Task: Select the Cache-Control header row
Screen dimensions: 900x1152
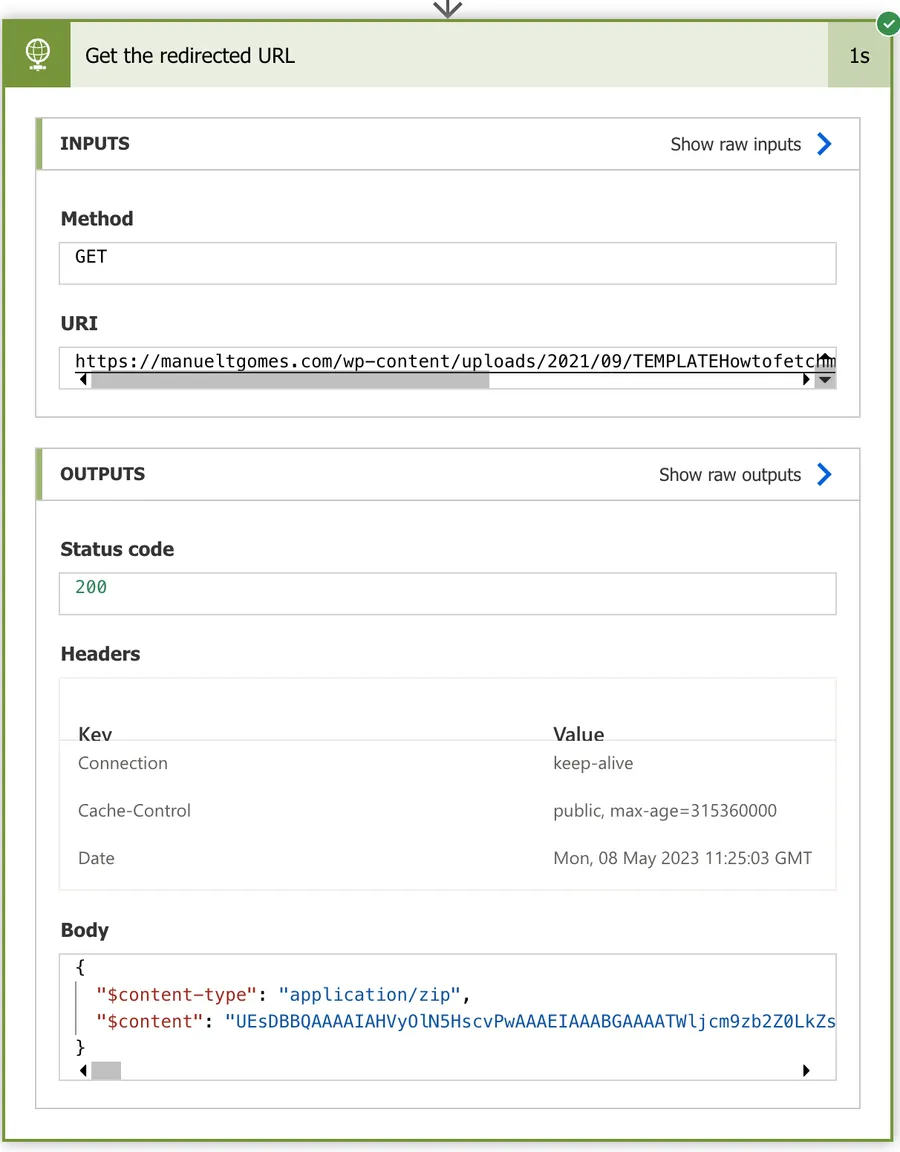Action: point(447,811)
